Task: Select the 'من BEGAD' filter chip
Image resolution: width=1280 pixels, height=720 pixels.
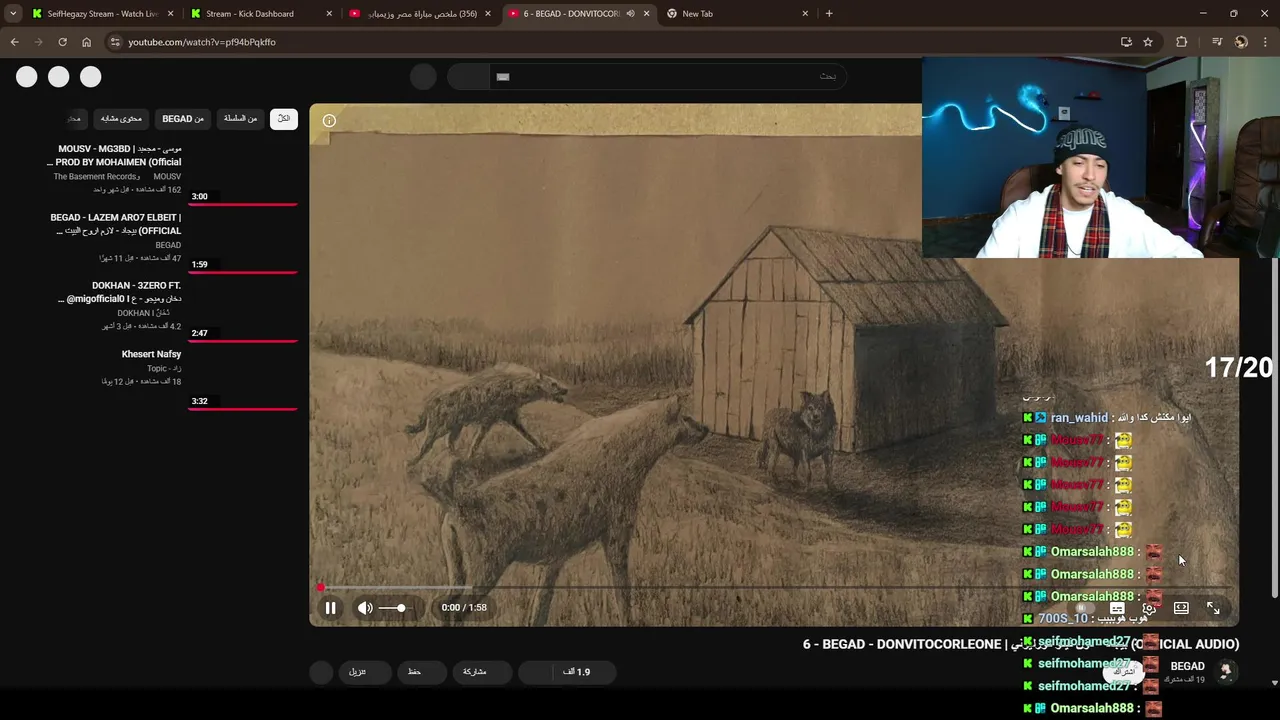Action: (183, 119)
